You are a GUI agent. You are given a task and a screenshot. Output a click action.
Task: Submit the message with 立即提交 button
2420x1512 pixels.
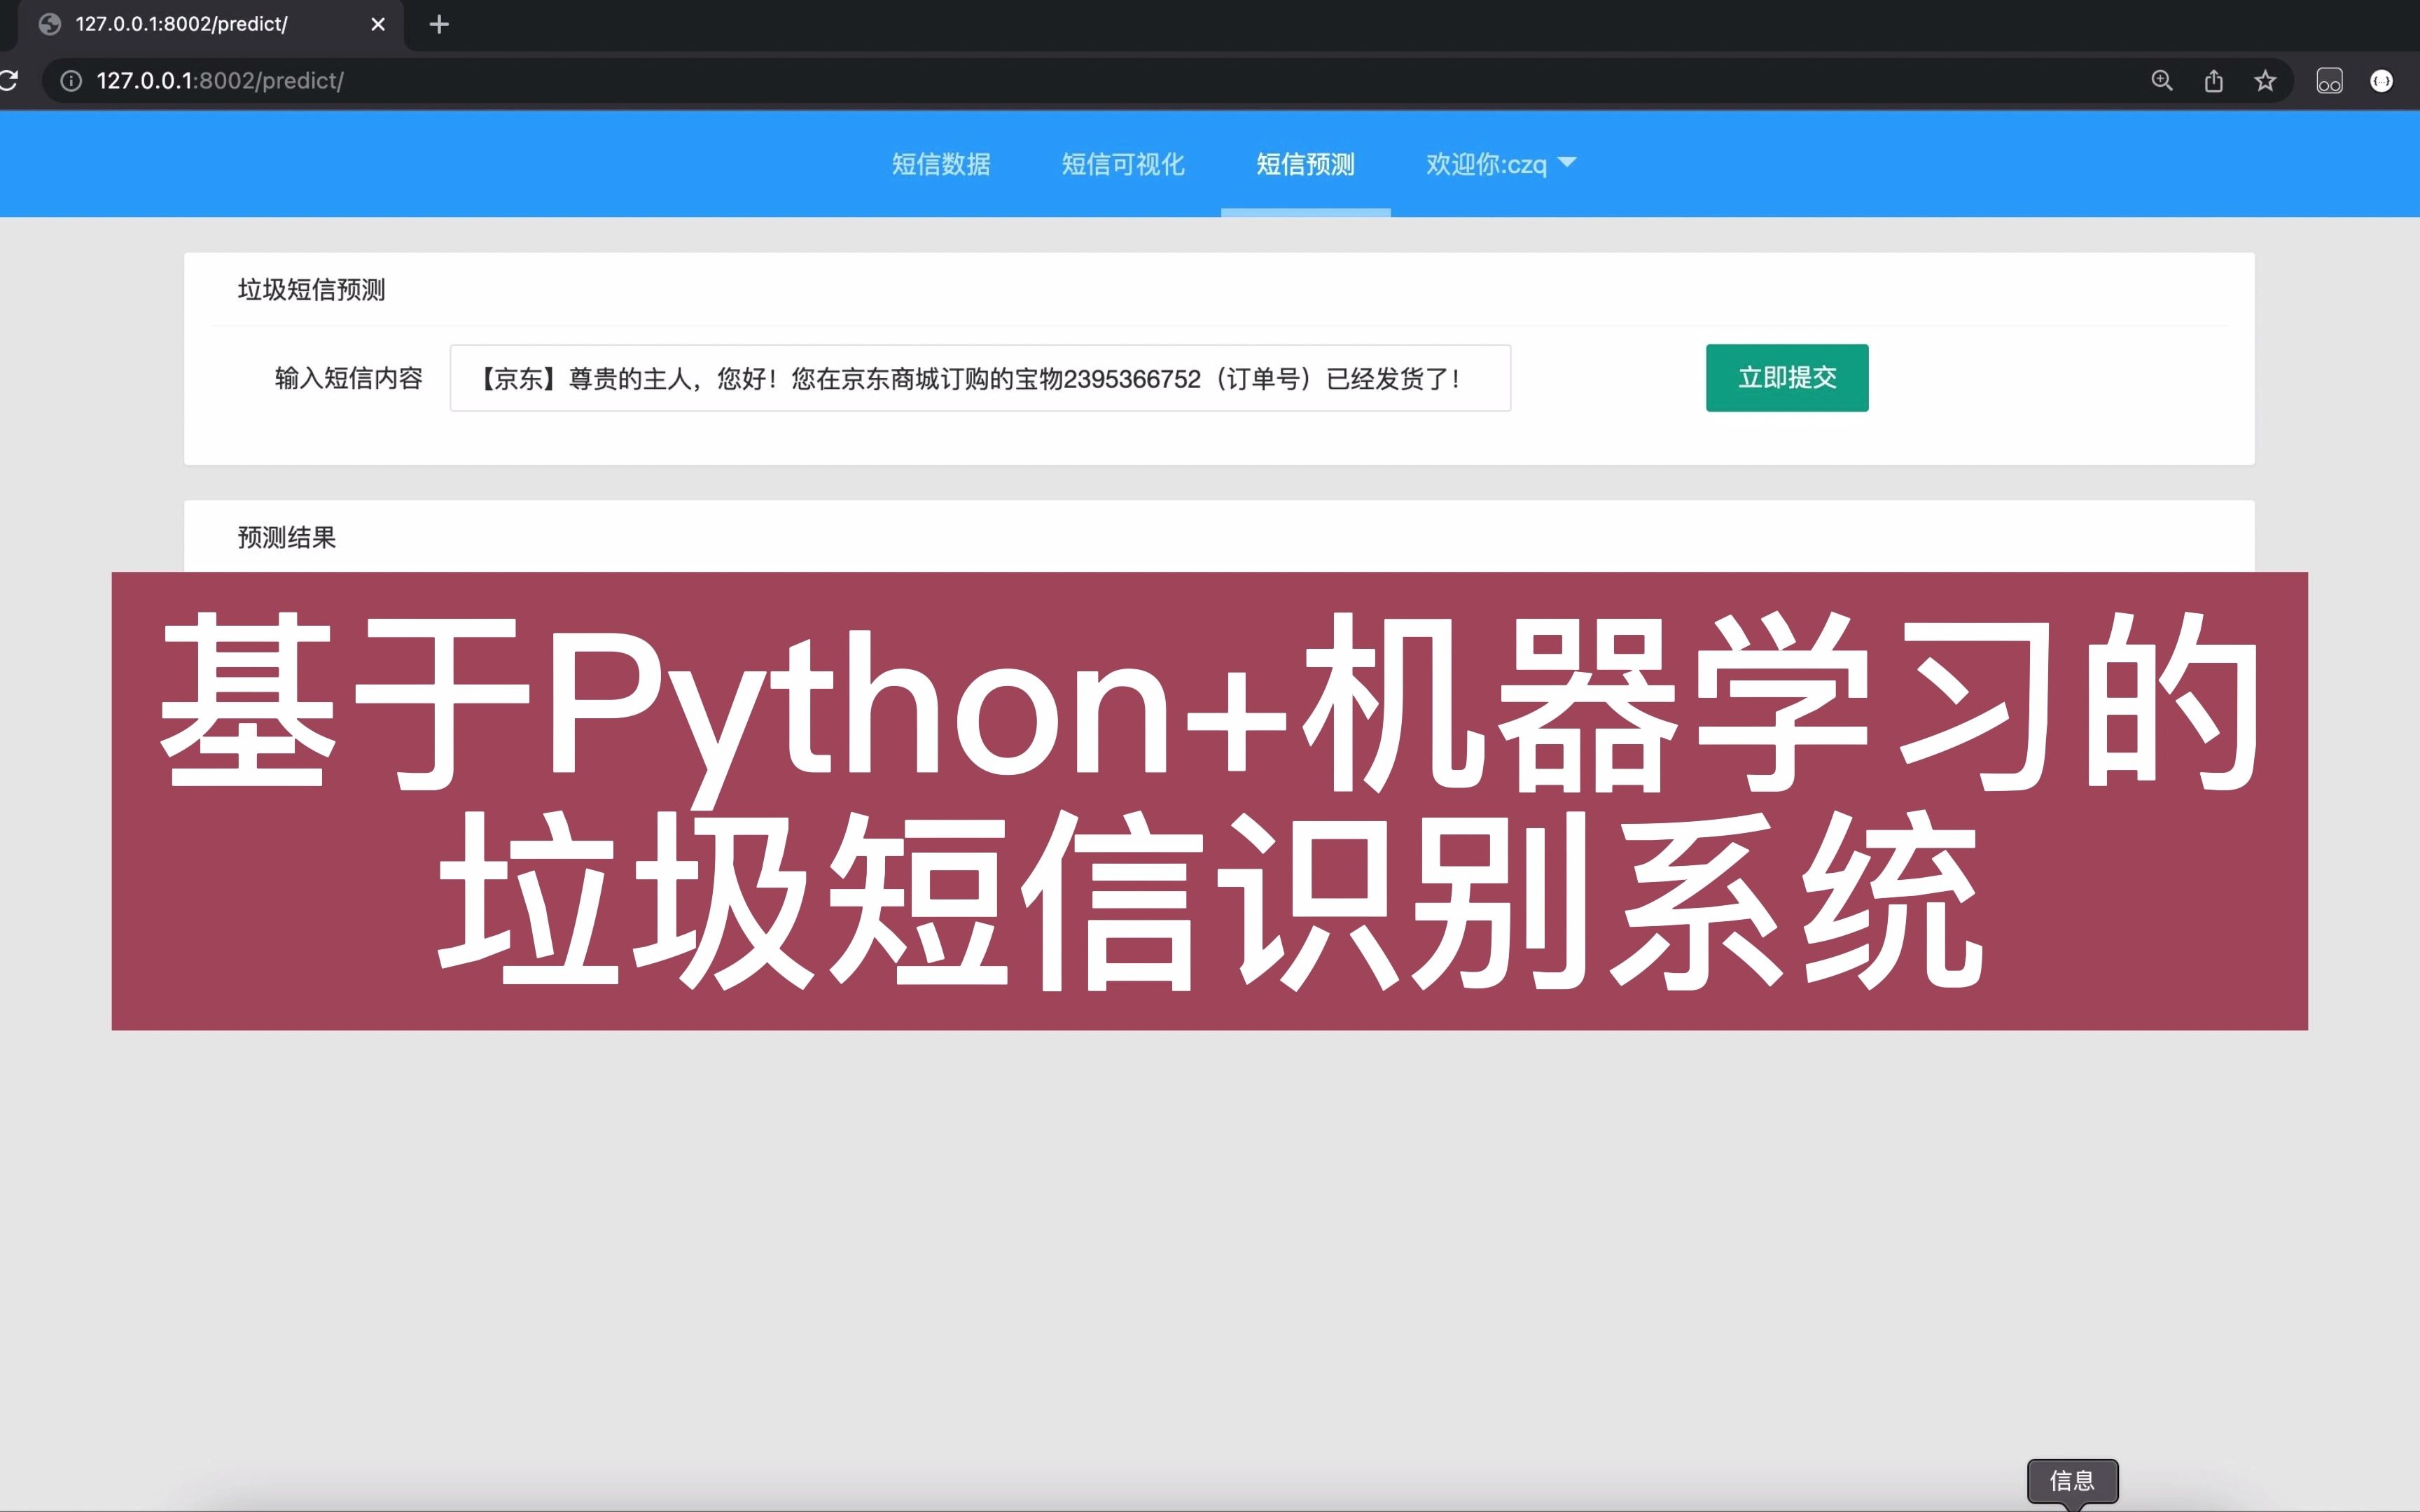[x=1787, y=378]
